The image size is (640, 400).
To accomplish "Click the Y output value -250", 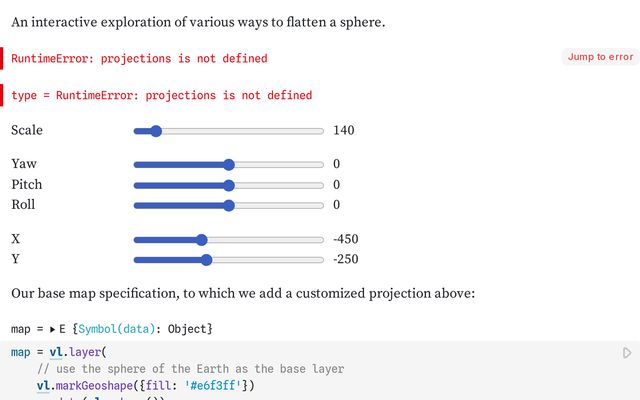I will click(x=346, y=260).
